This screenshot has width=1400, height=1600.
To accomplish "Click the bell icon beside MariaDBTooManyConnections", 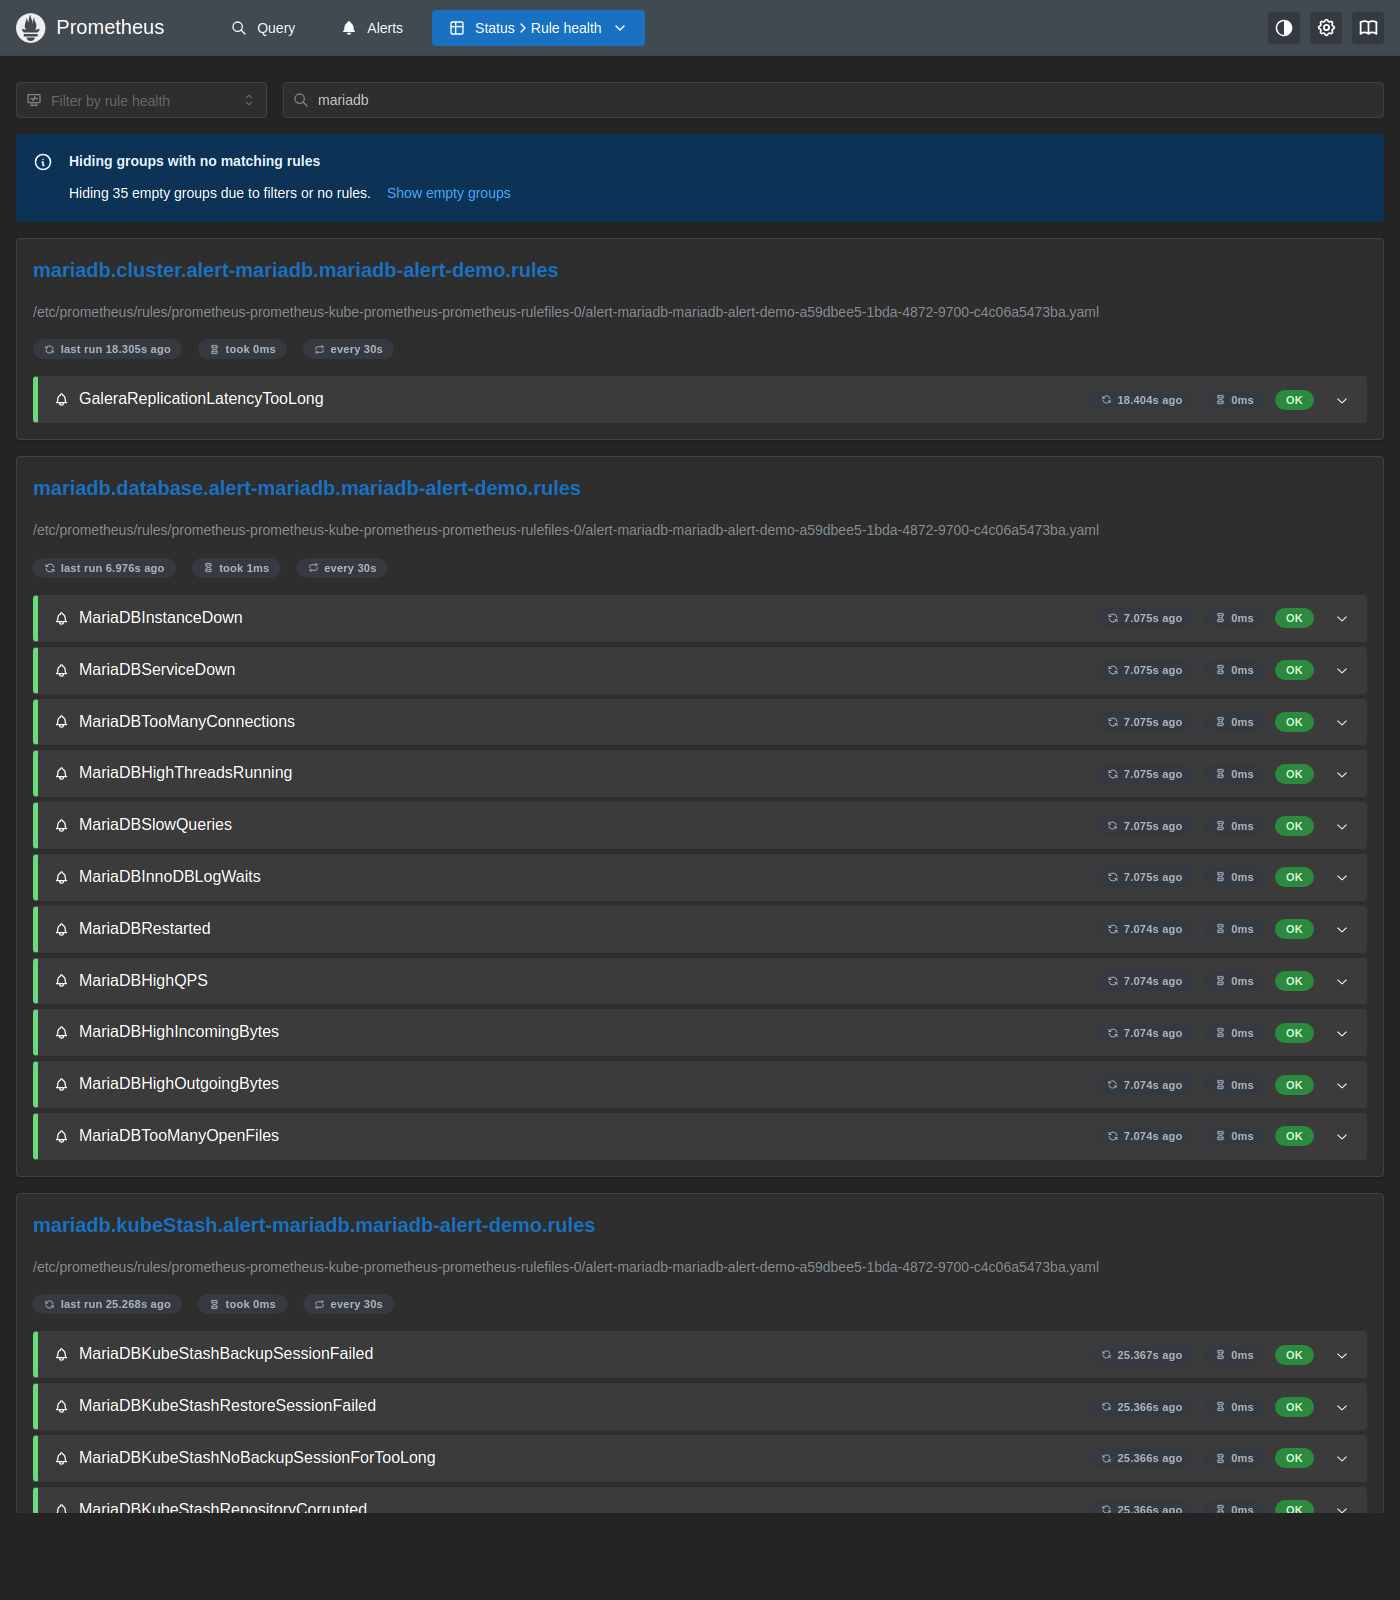I will 61,722.
